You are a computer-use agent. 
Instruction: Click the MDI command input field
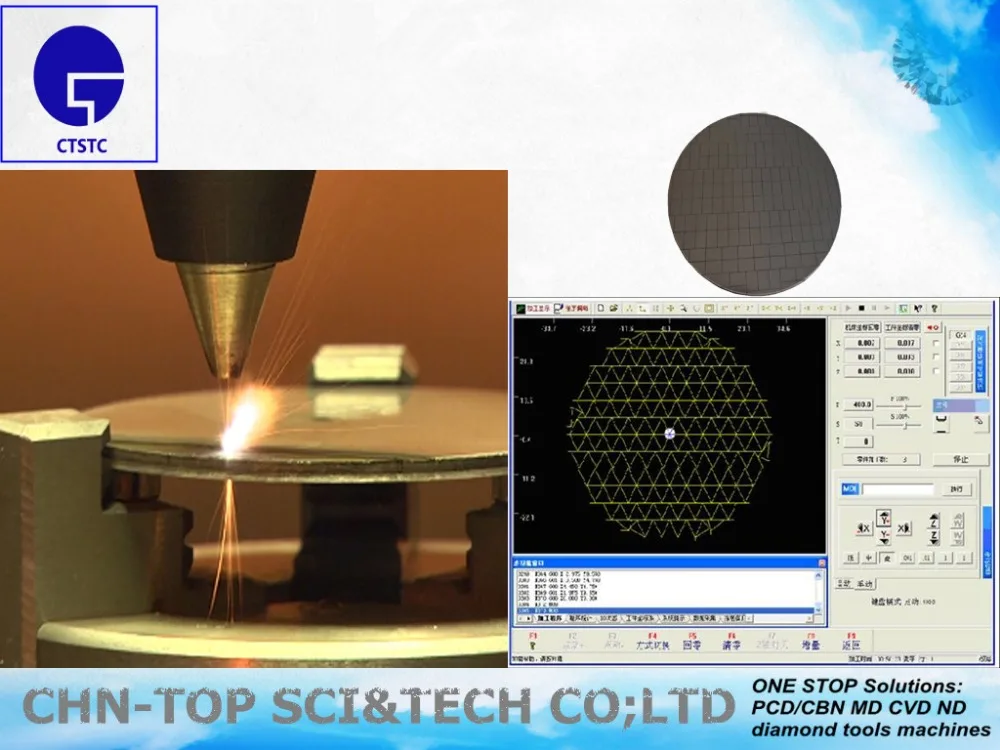(x=898, y=489)
